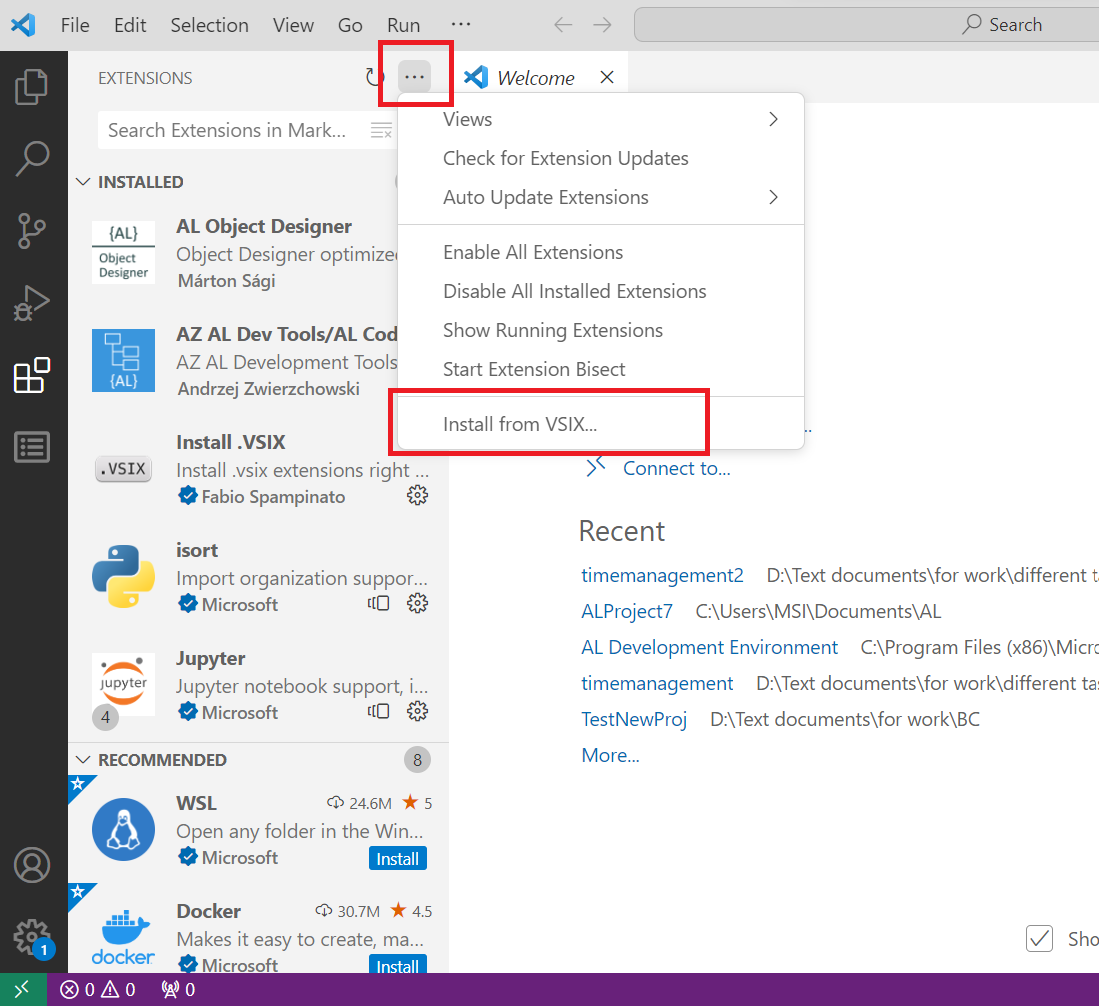
Task: Open Run and Debug view
Action: pos(32,303)
